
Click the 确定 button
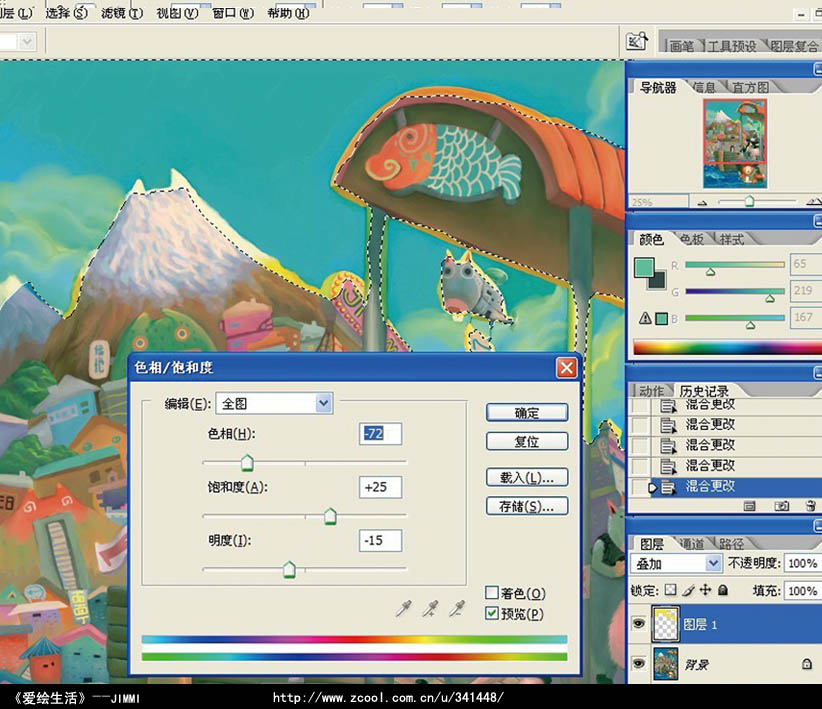(527, 413)
